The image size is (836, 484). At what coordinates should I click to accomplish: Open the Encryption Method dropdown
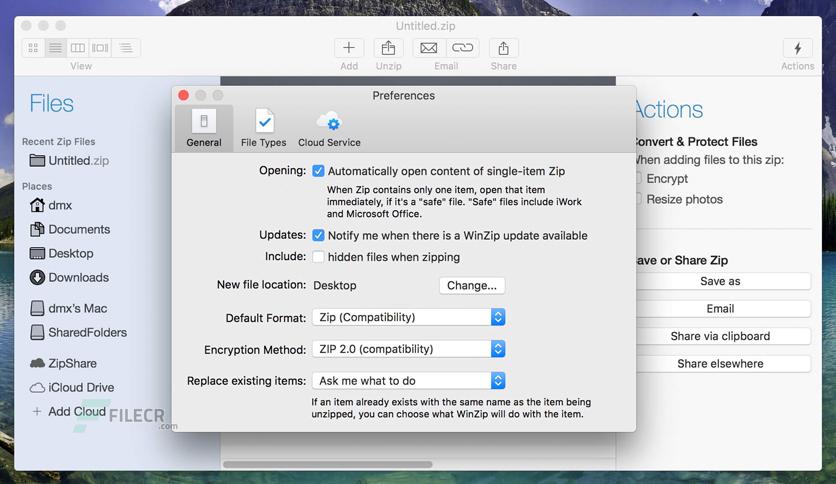(x=408, y=349)
